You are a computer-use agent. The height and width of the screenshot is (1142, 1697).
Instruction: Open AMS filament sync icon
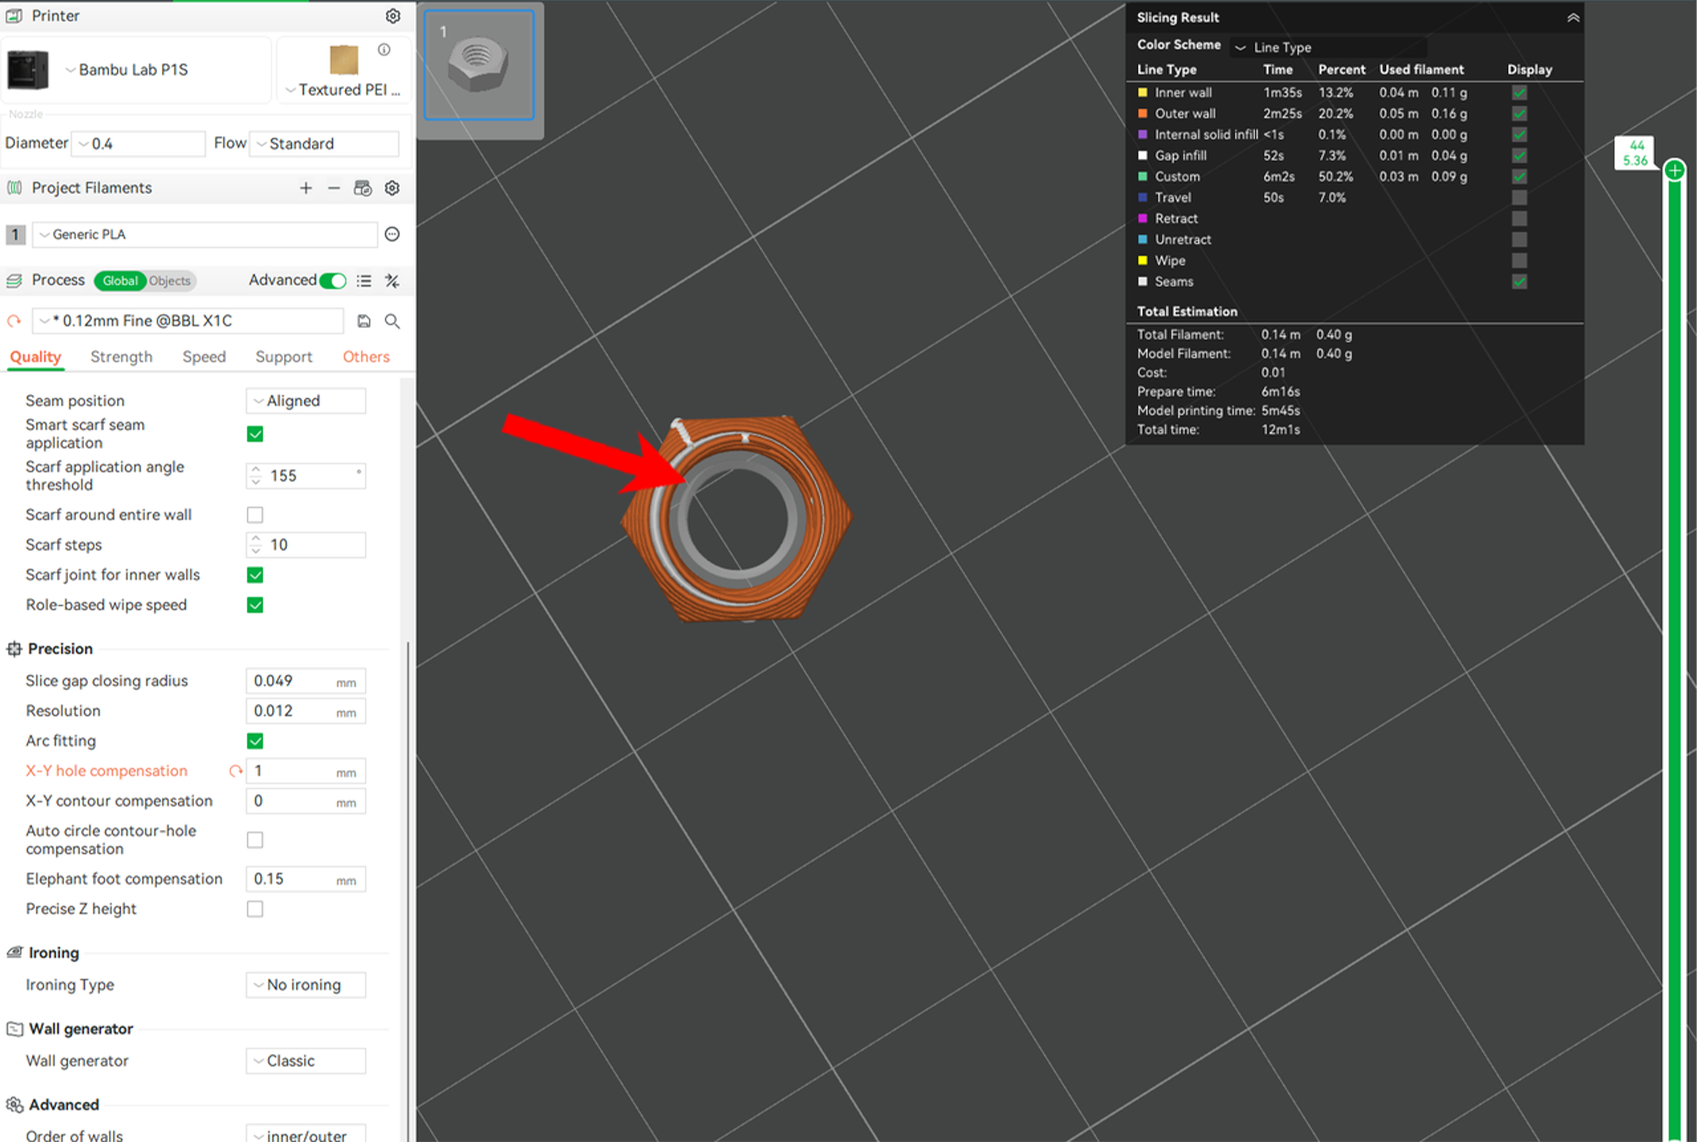pyautogui.click(x=363, y=188)
